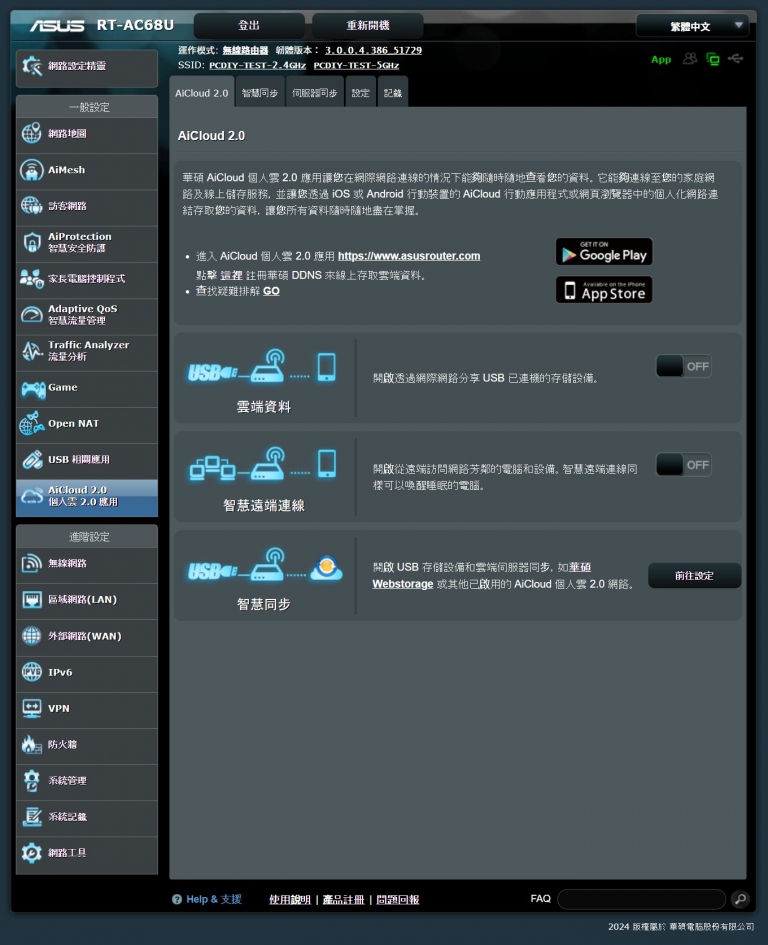Screen dimensions: 768x945
Task: Open the 繁體中文 language dropdown
Action: (692, 26)
